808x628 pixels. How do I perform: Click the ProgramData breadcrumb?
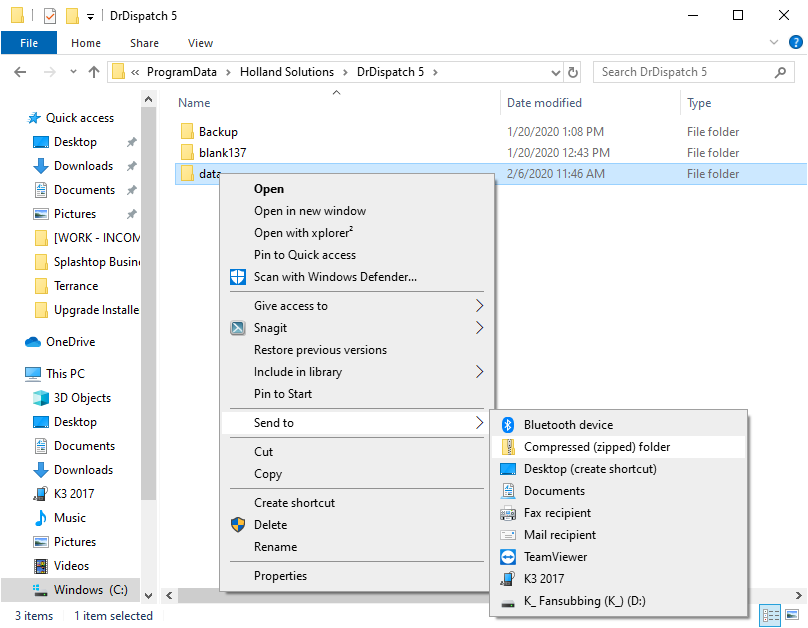coord(181,72)
